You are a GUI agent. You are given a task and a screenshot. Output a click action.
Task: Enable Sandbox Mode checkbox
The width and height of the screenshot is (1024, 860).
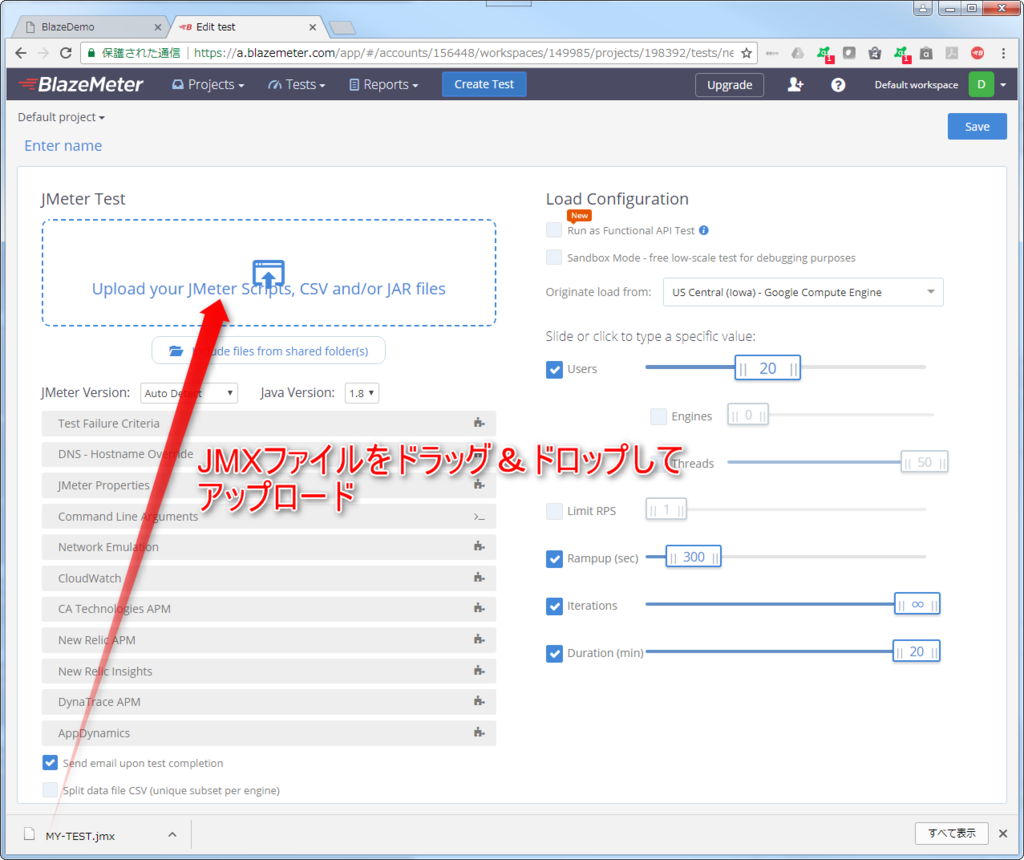click(x=554, y=257)
